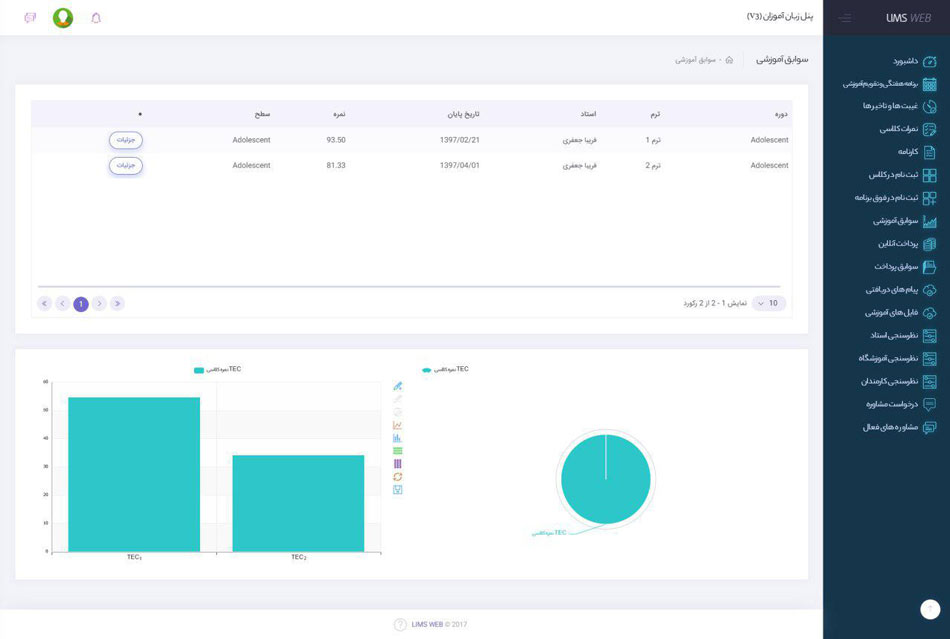This screenshot has width=950, height=639.
Task: Save chart as image icon
Action: coord(397,489)
